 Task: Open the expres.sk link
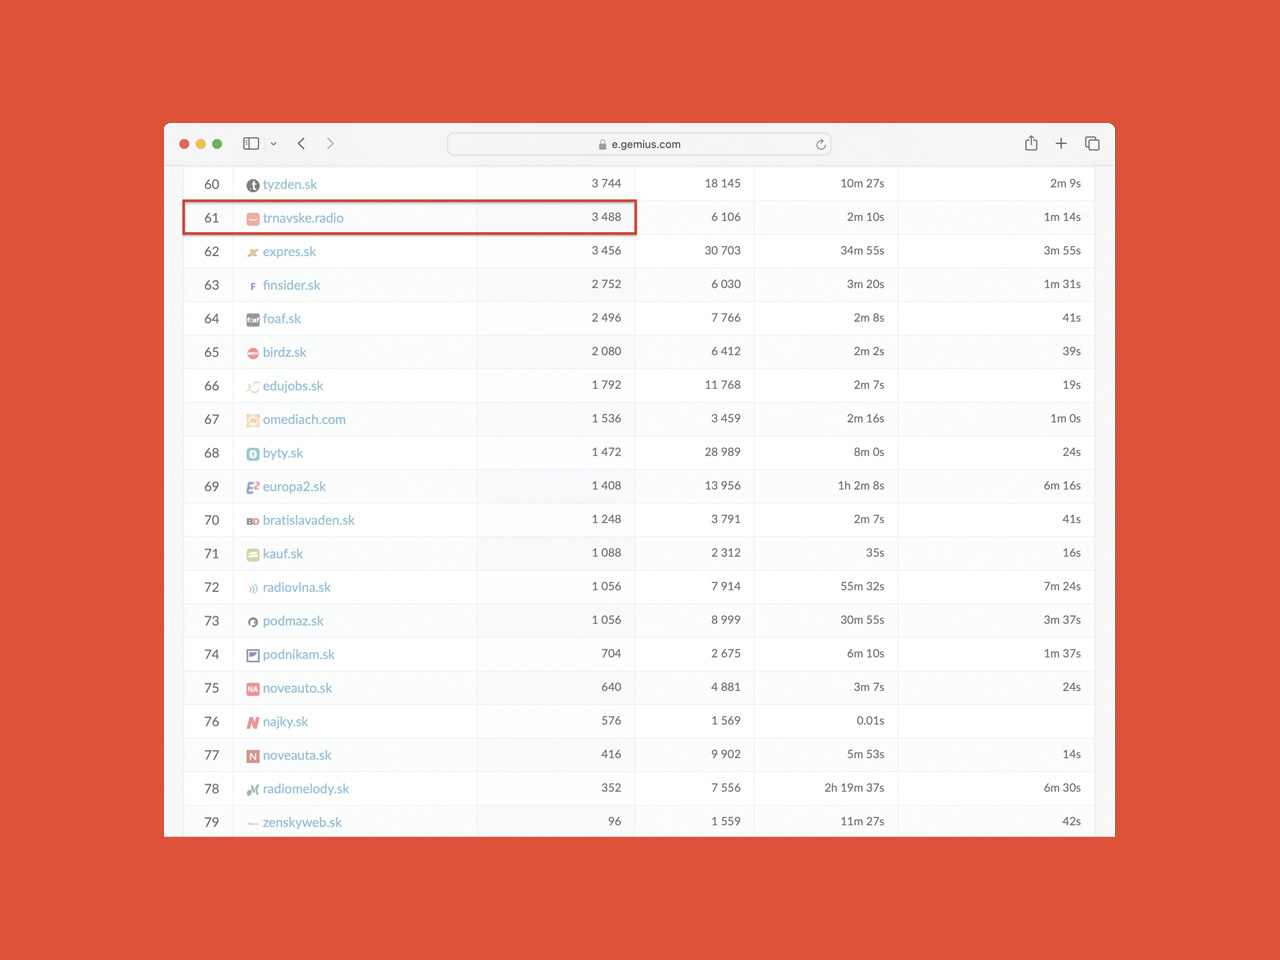[289, 252]
